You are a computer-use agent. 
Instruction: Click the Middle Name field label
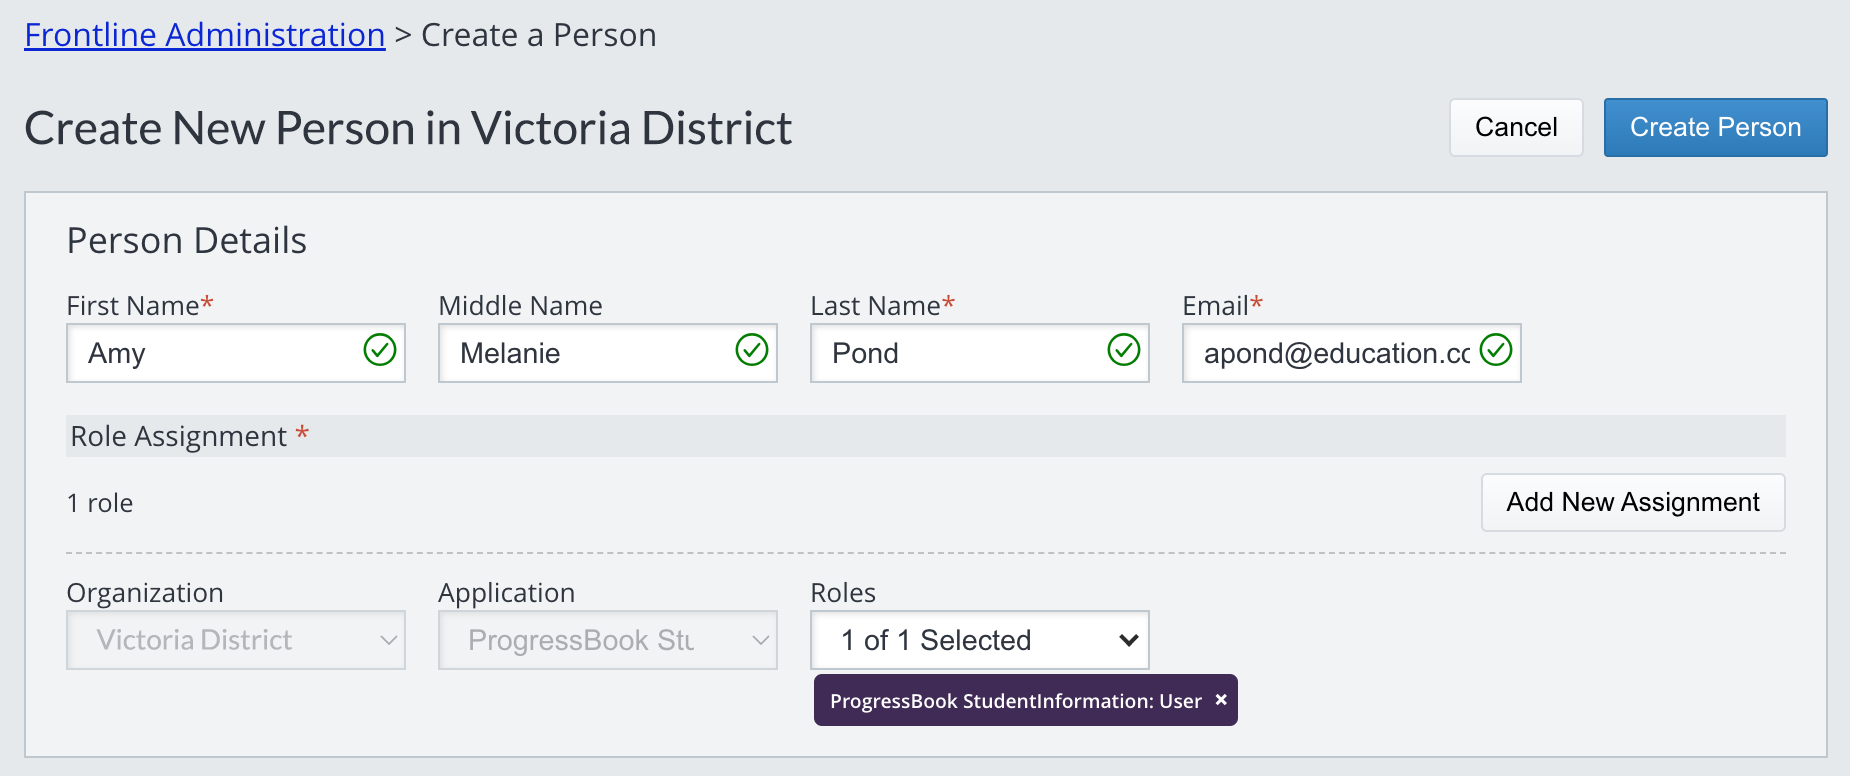click(x=521, y=306)
